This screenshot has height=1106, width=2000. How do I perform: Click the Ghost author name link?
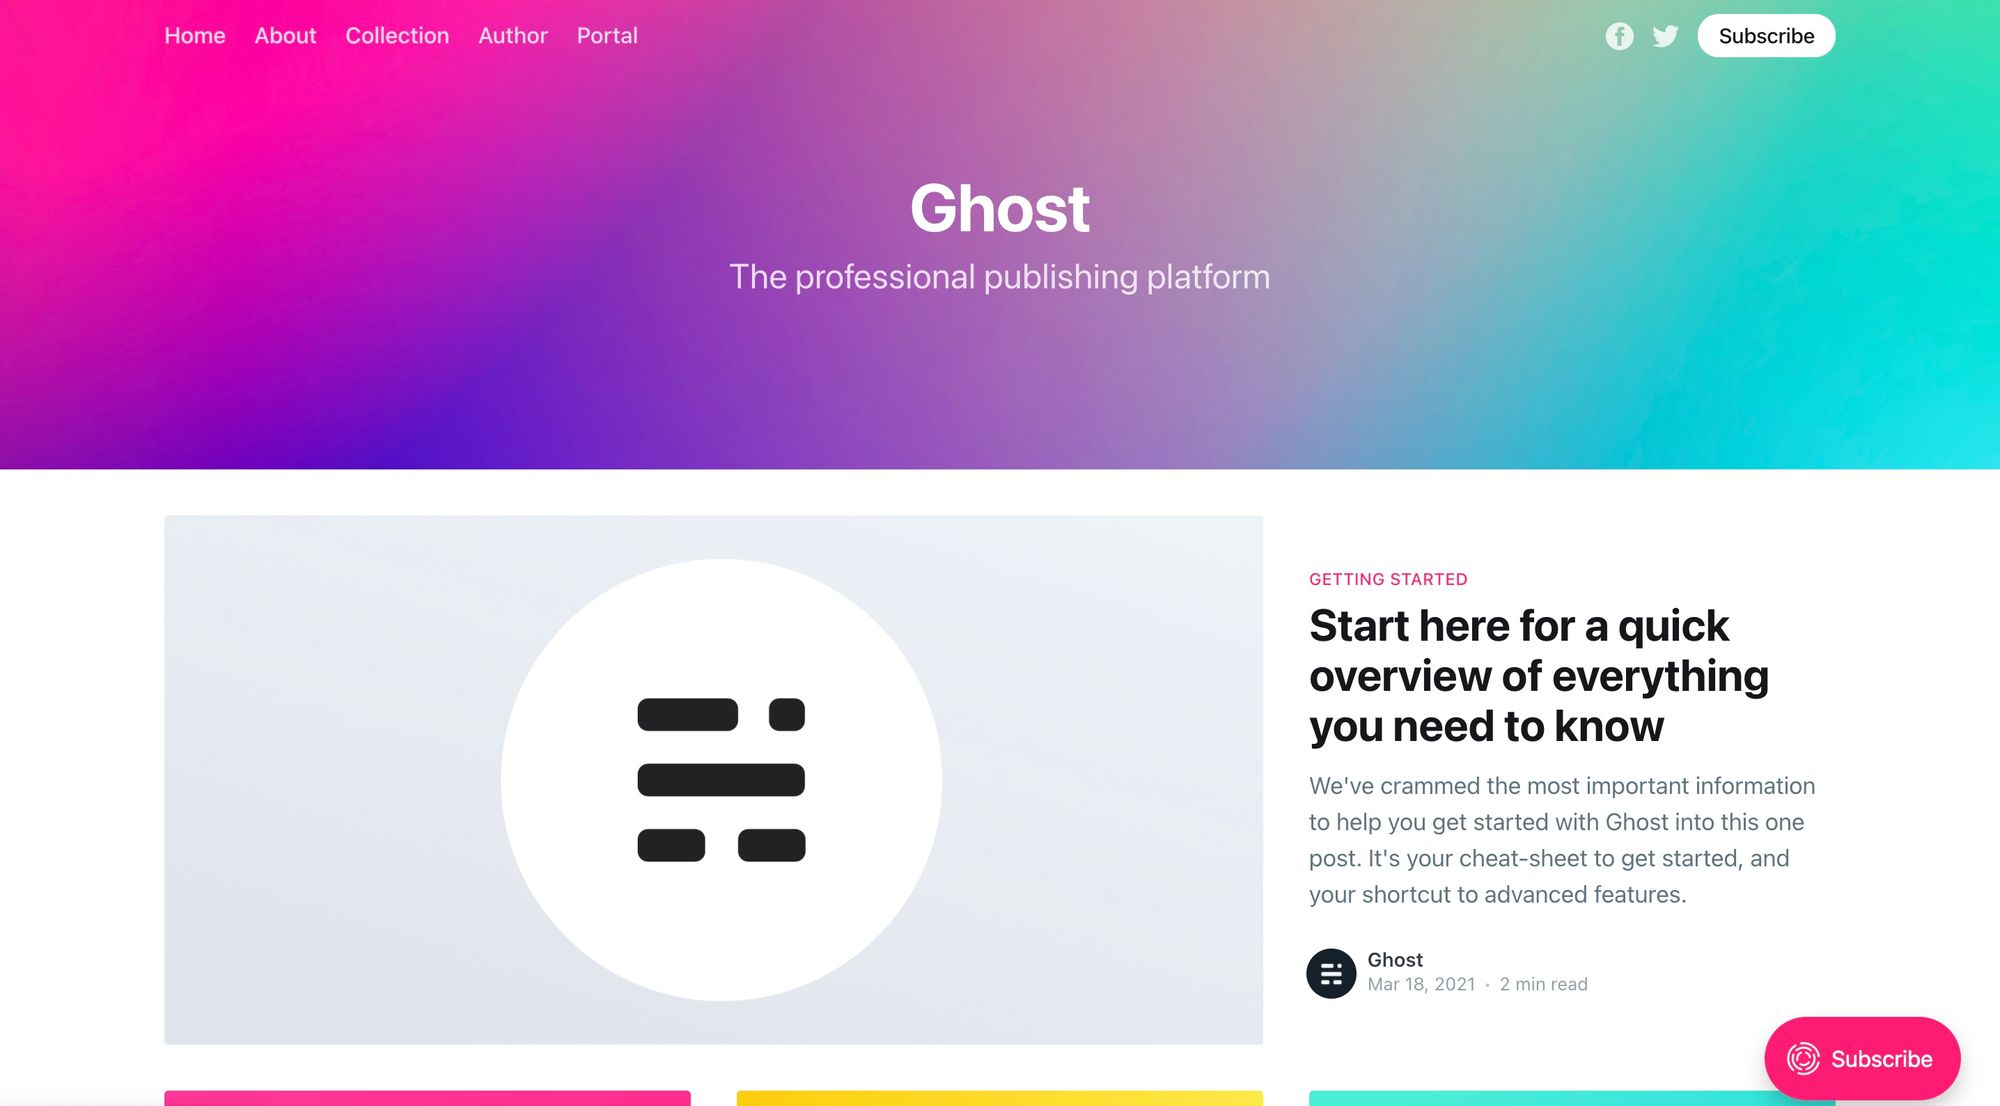(1394, 959)
